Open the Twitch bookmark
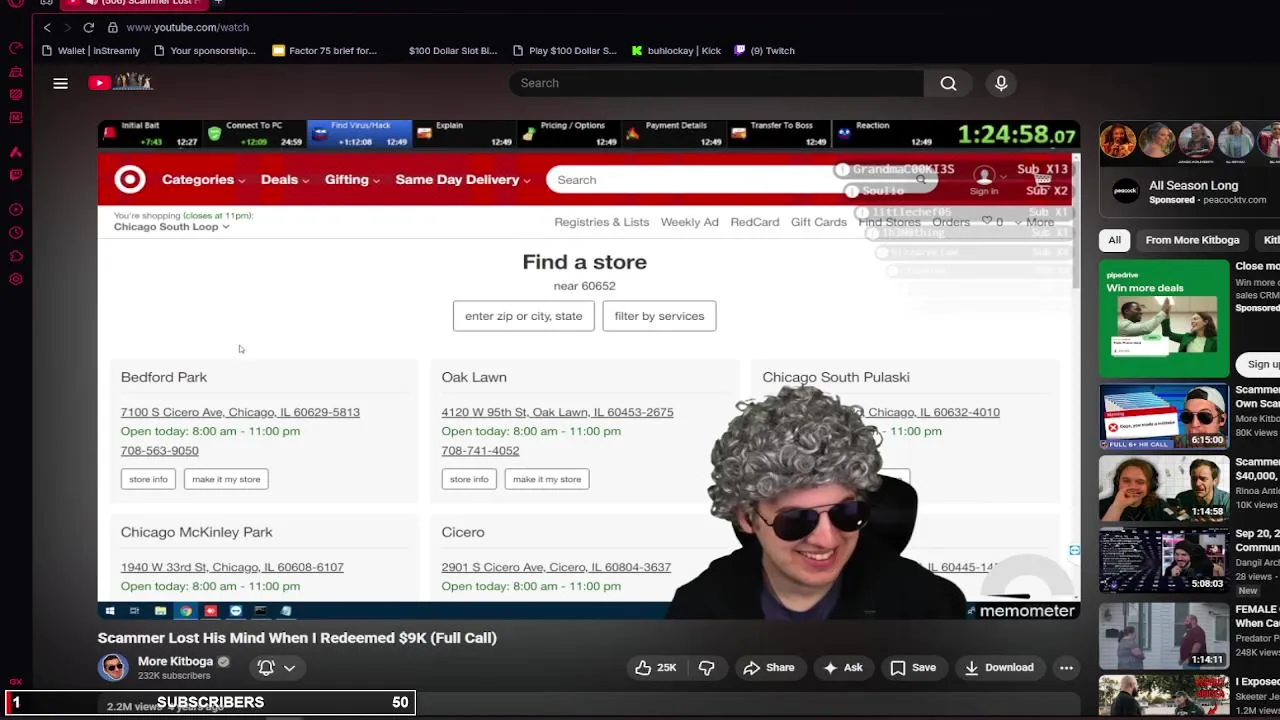The height and width of the screenshot is (720, 1280). coord(765,50)
